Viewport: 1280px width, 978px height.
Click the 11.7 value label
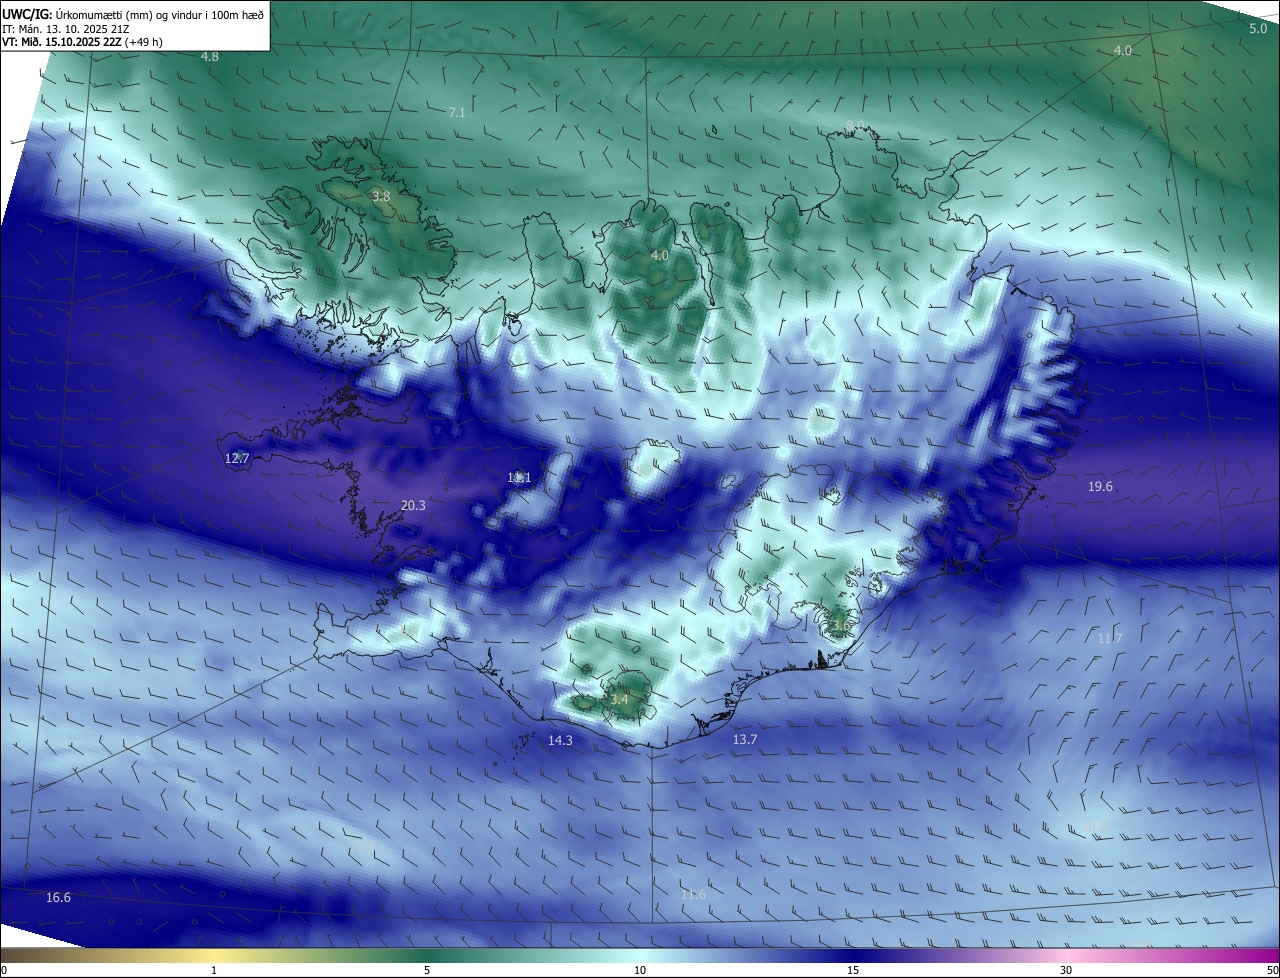click(1110, 639)
